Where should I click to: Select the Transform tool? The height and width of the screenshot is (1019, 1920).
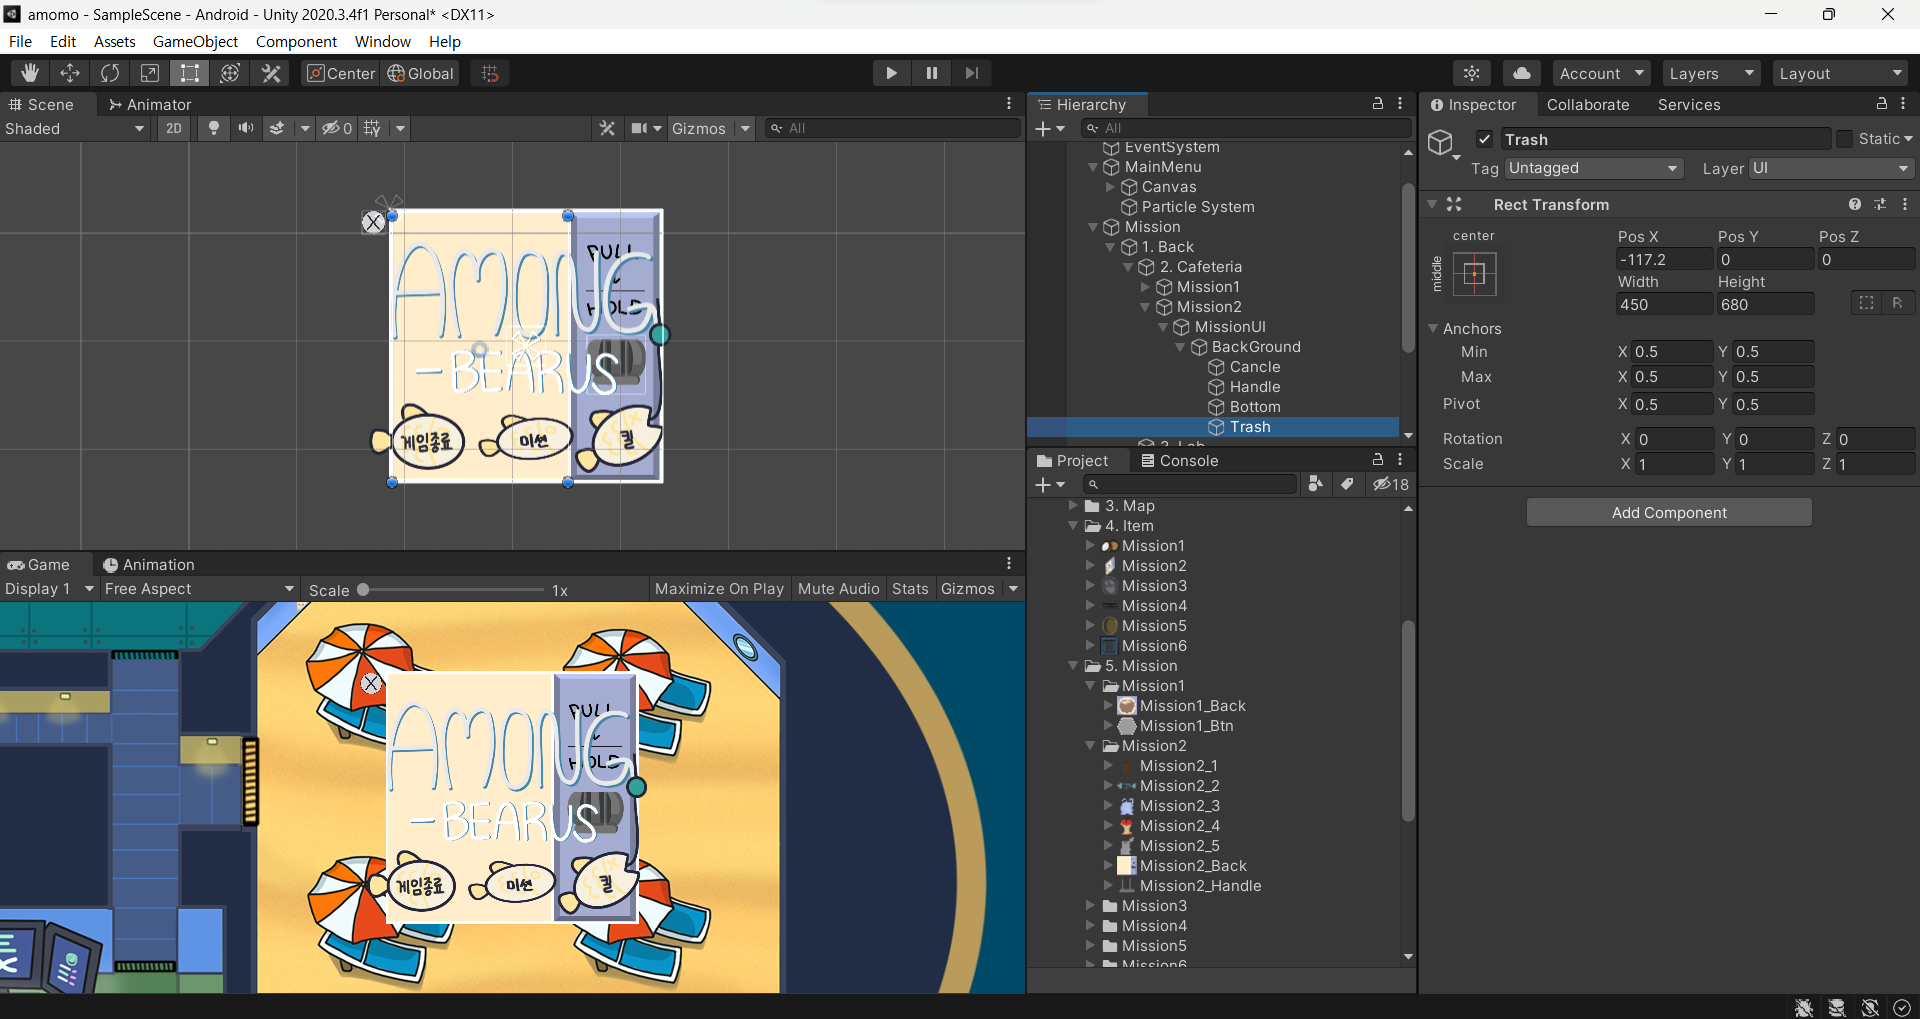click(230, 73)
